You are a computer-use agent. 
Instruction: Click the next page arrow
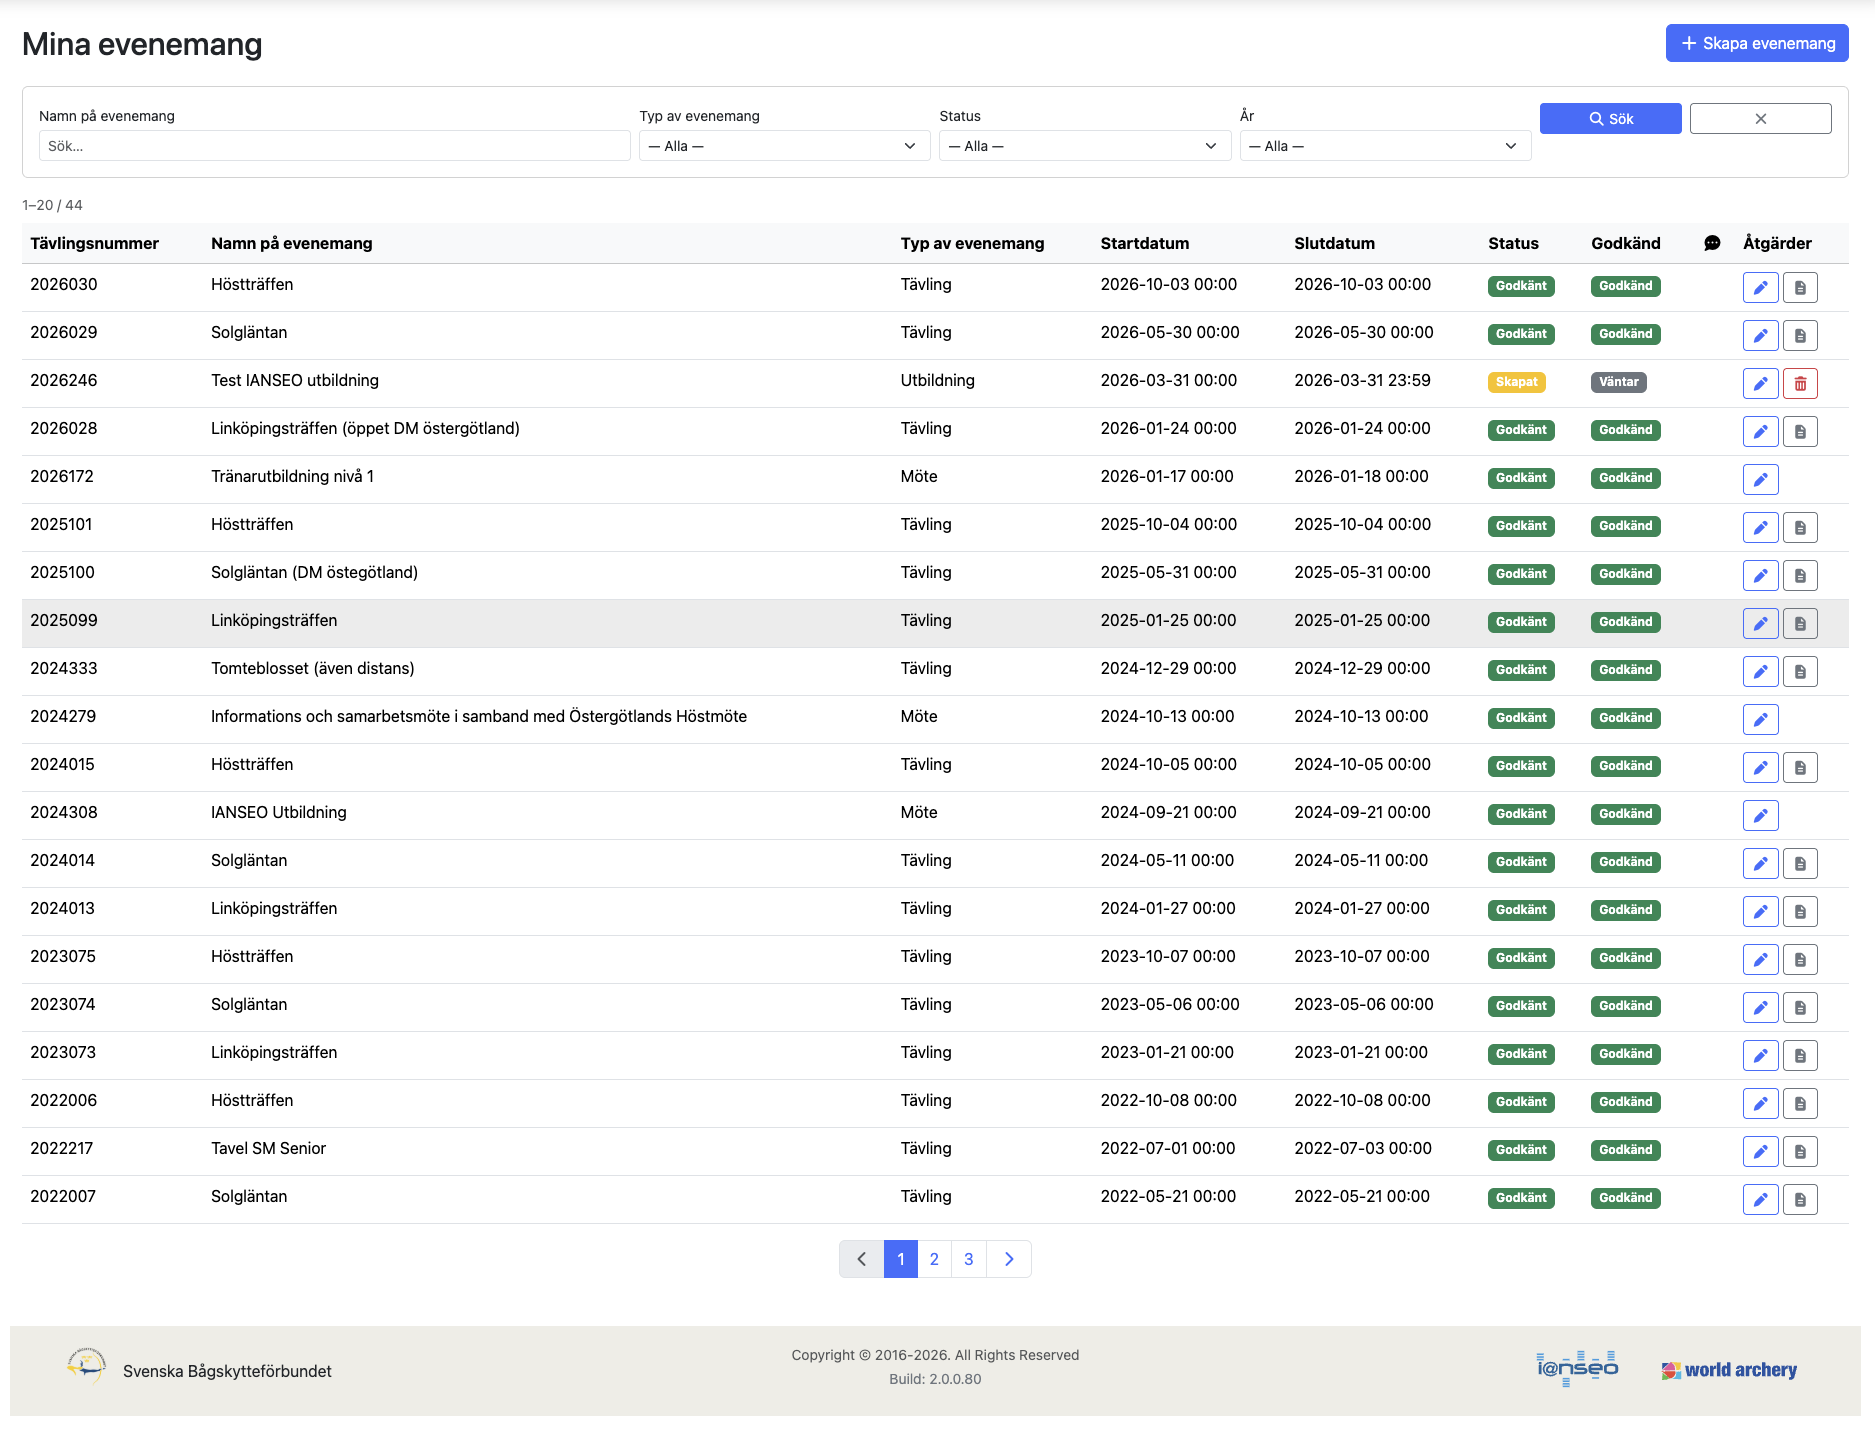(1008, 1259)
